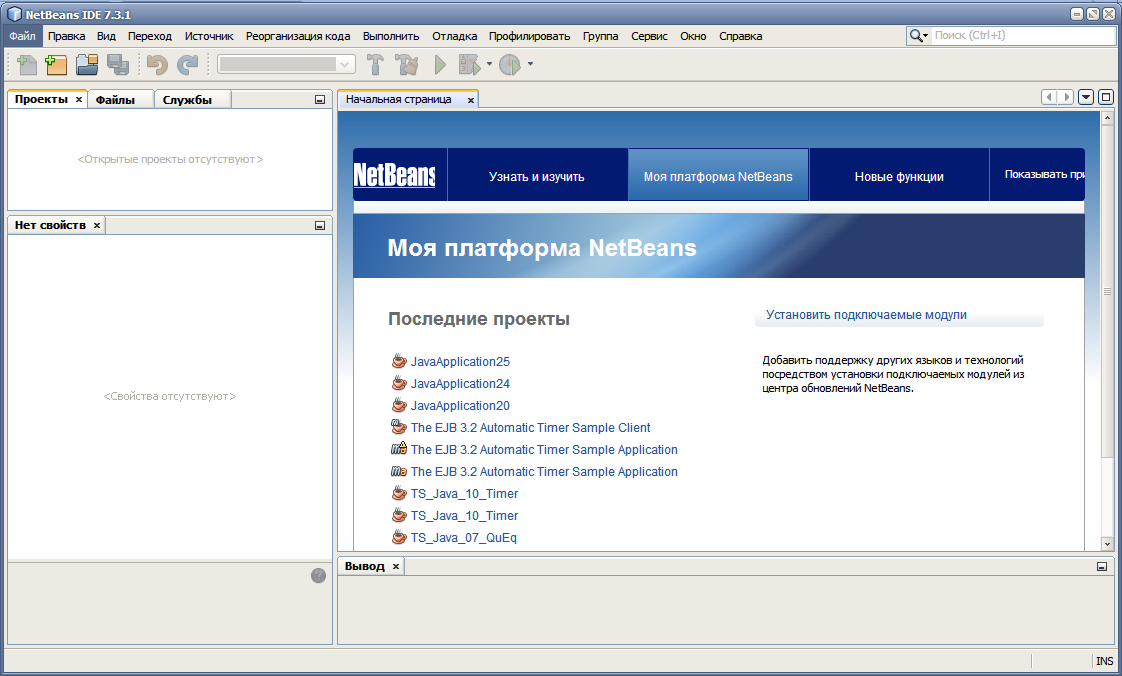Image resolution: width=1122 pixels, height=676 pixels.
Task: Select the Узнать и изучить tab
Action: [536, 176]
